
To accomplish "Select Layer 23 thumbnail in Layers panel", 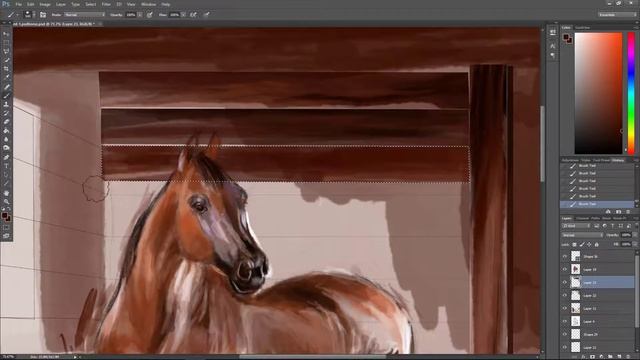I will (576, 282).
